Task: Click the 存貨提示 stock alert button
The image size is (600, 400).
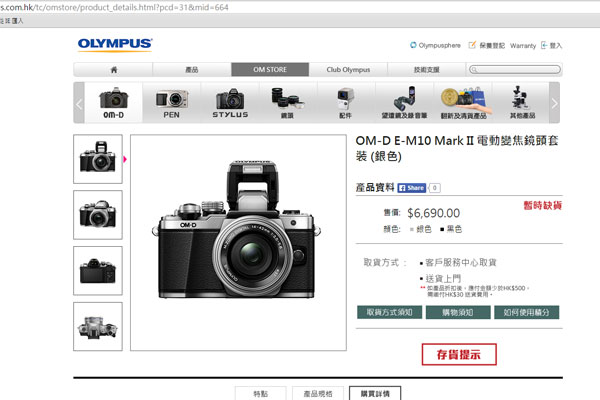Action: [x=459, y=354]
